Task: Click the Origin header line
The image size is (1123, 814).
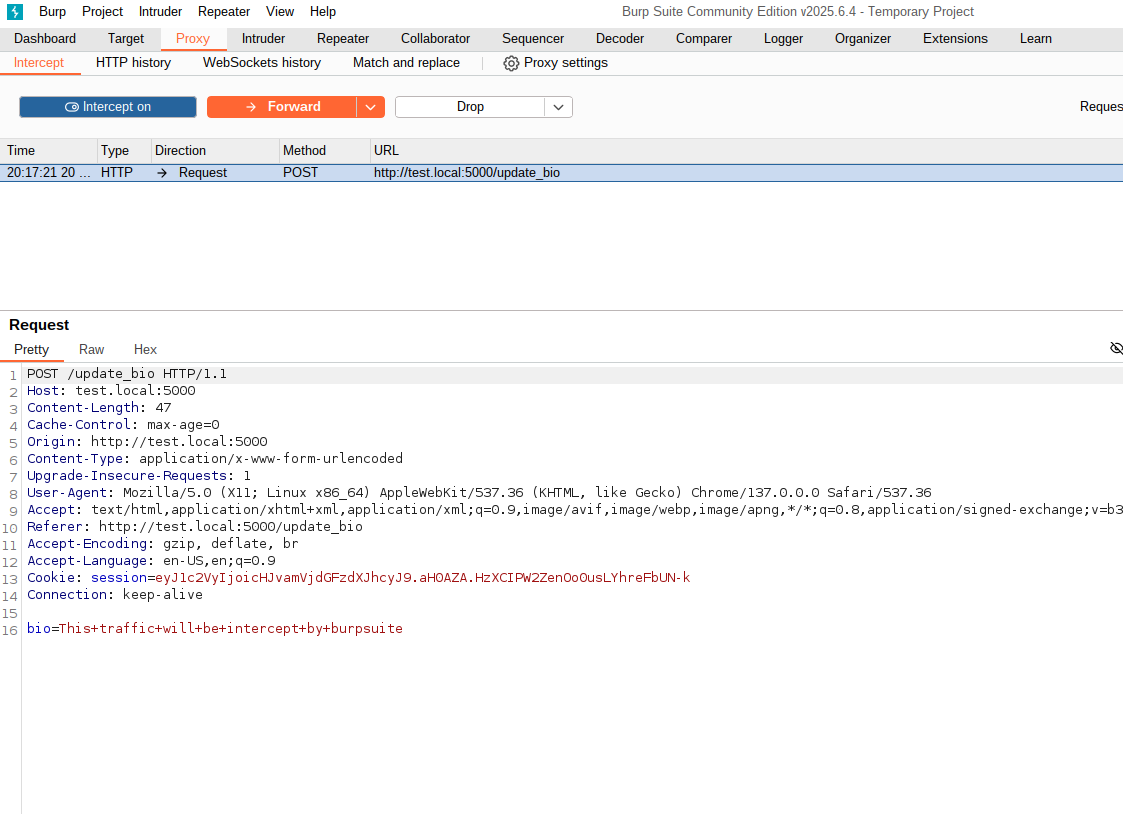Action: pos(148,442)
